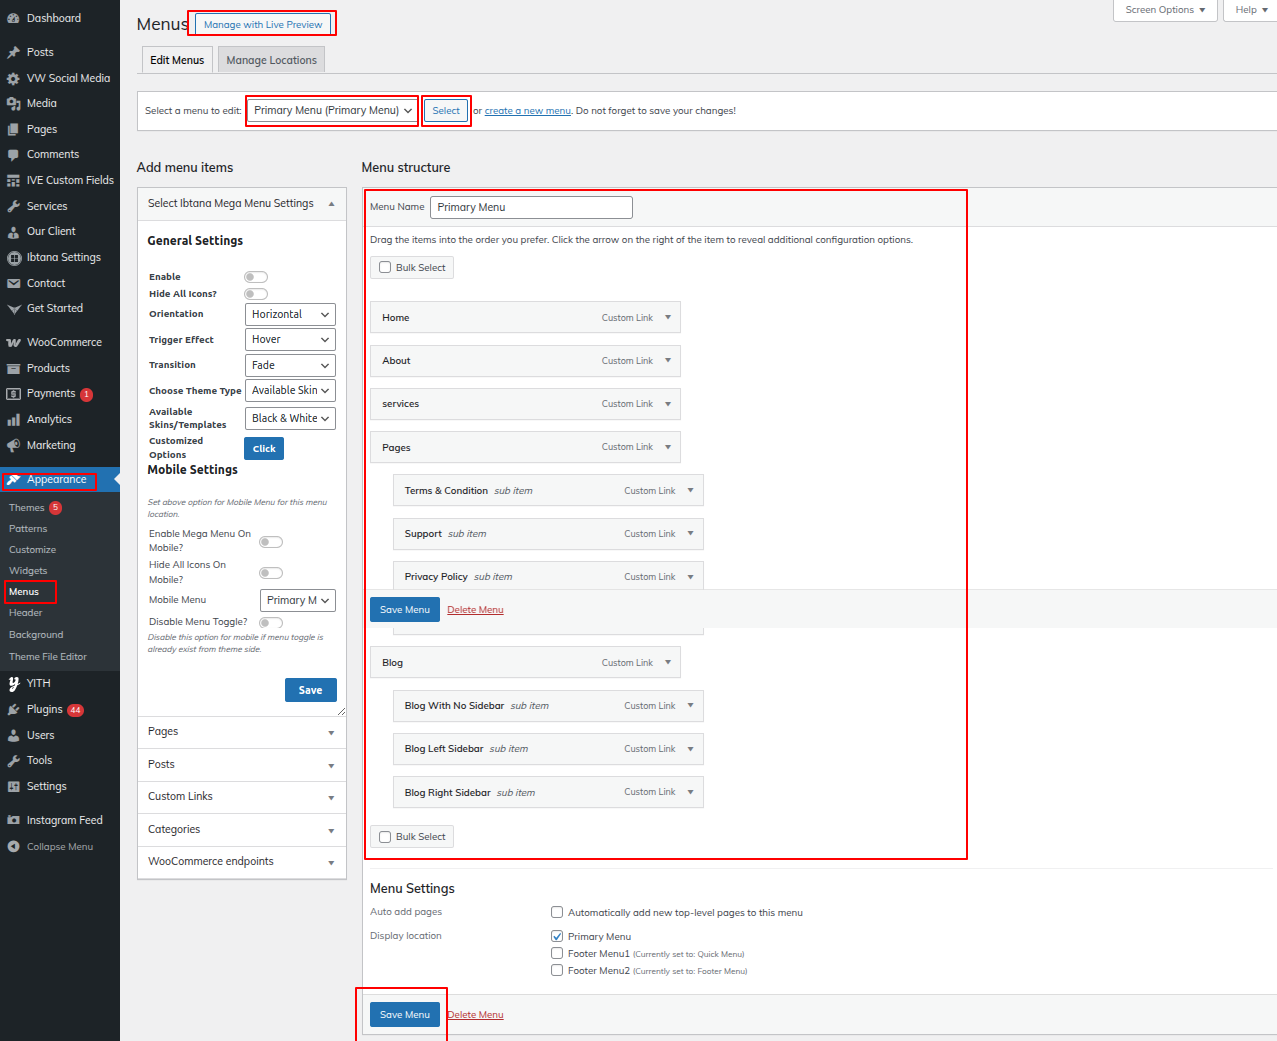Open the Orientation dropdown
Screen dimensions: 1277x1041
tap(290, 314)
